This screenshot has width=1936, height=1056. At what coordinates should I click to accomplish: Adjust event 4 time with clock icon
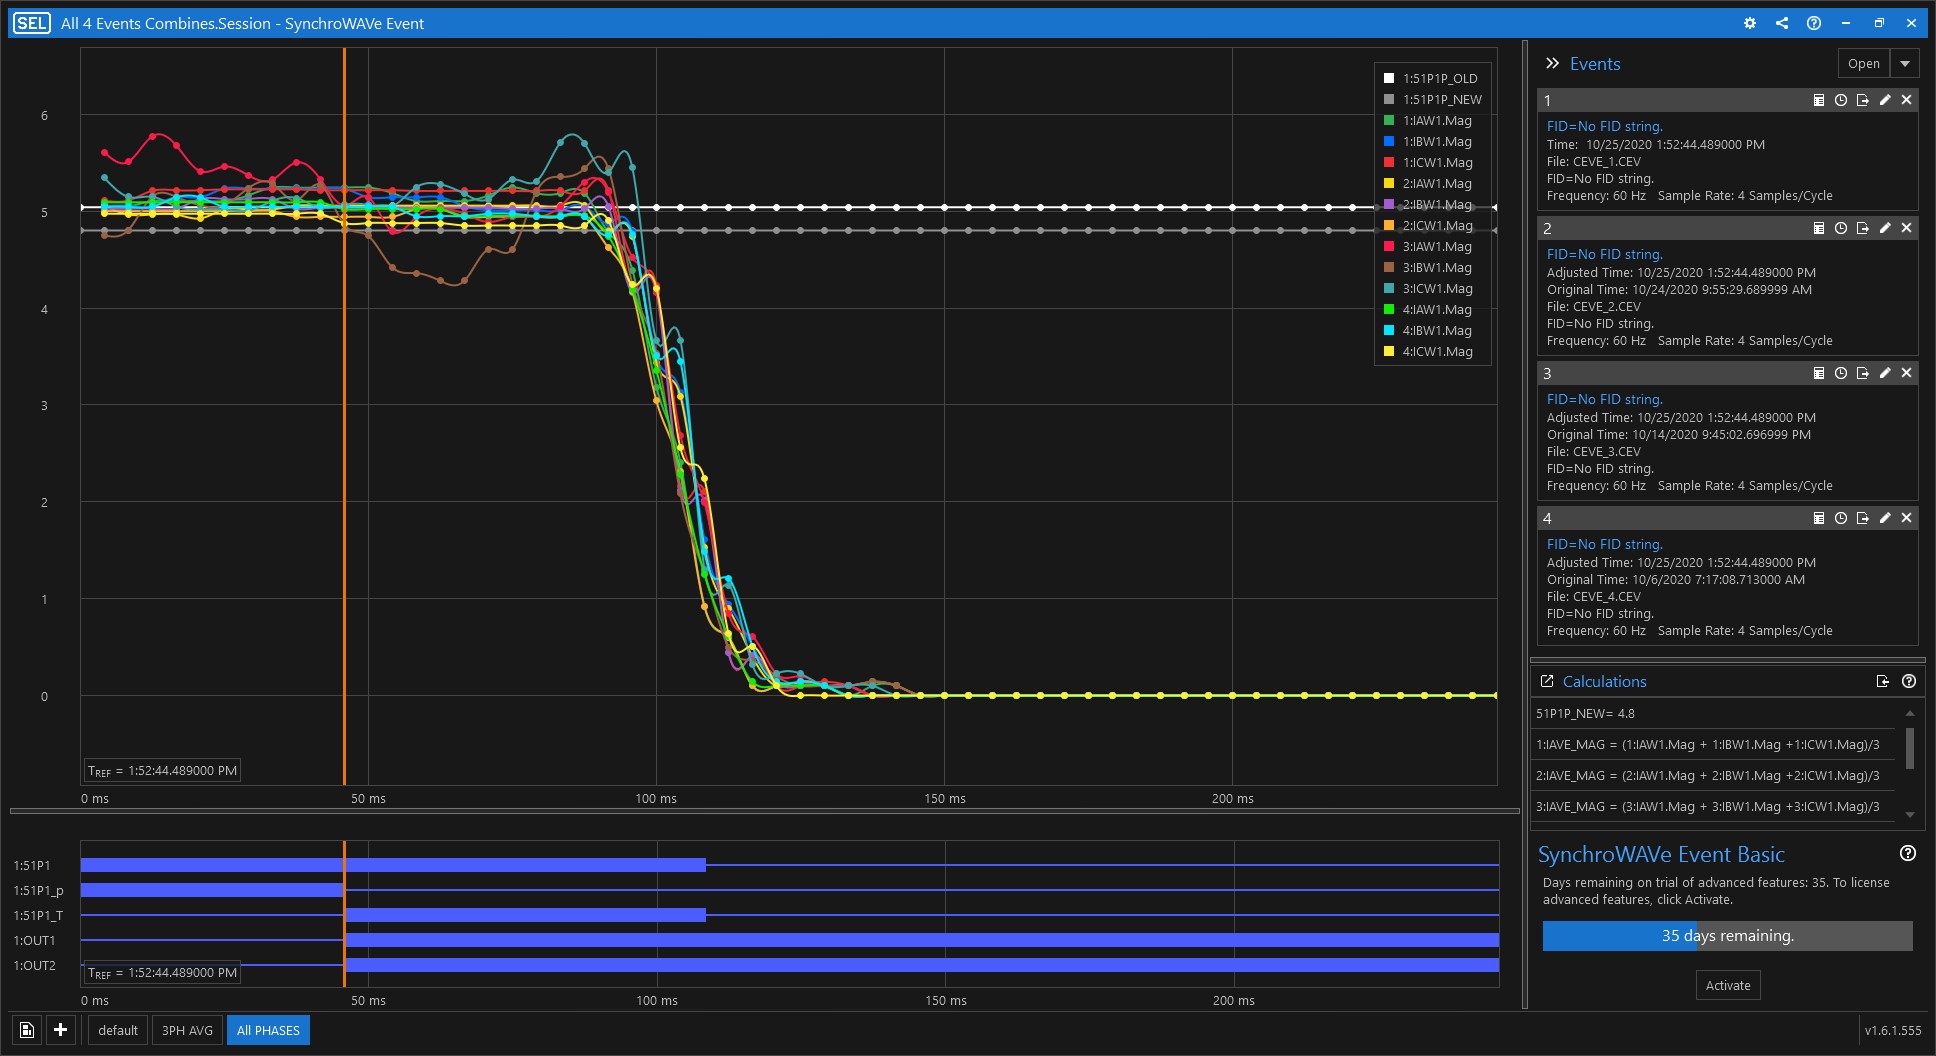[1841, 518]
